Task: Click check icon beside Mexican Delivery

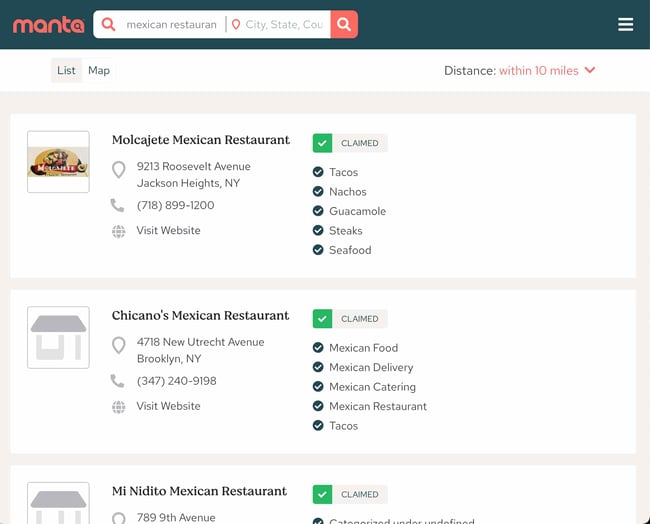Action: [318, 367]
